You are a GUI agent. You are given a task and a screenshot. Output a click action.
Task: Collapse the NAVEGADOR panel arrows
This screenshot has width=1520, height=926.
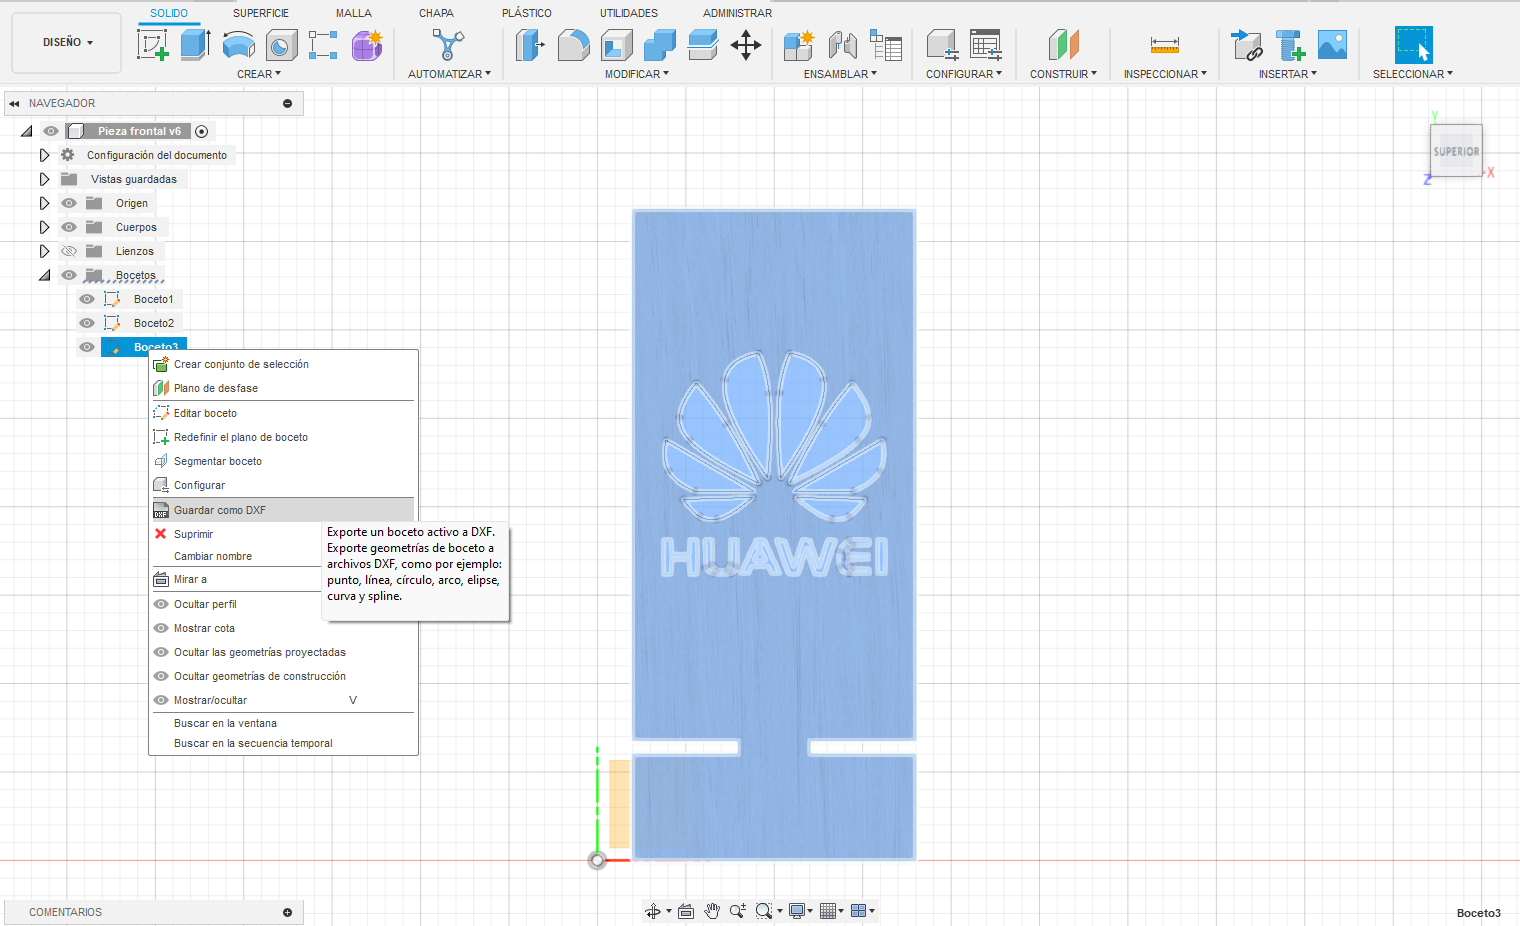(14, 103)
